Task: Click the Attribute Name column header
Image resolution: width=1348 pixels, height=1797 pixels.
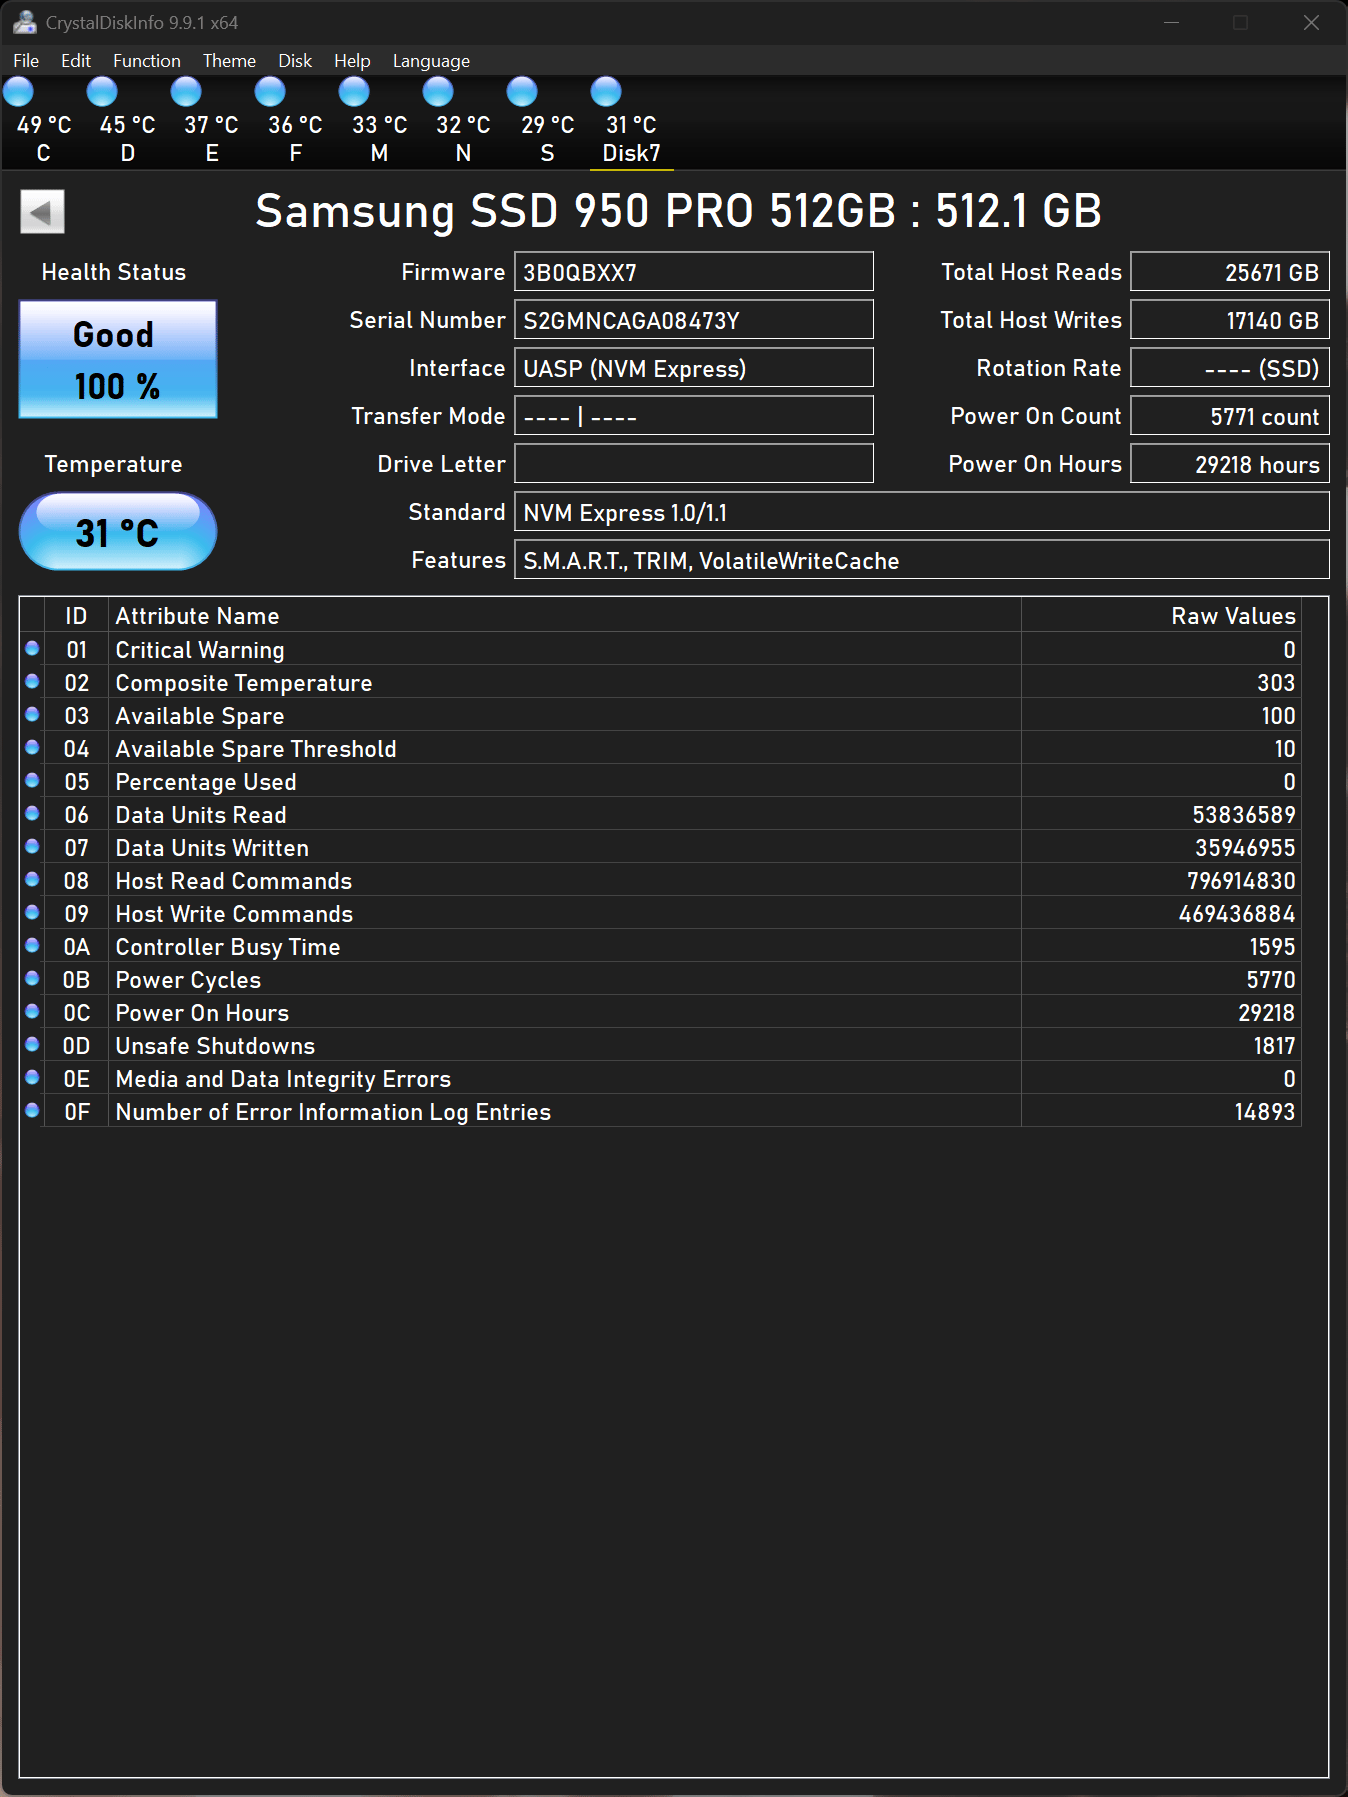Action: click(565, 616)
